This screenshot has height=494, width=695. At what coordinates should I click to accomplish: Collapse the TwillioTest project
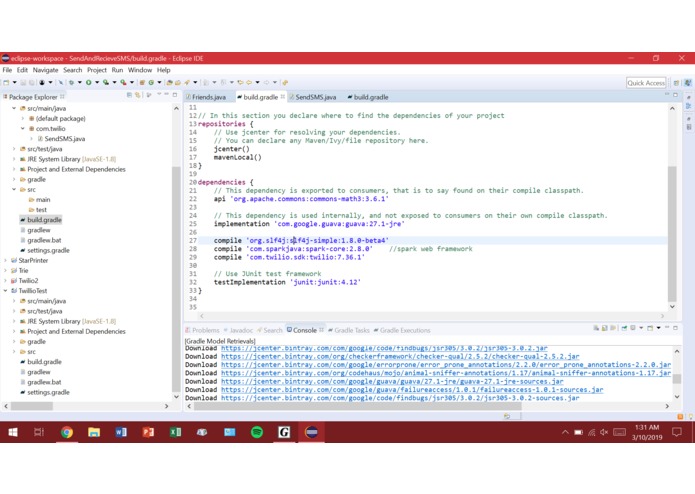[x=6, y=291]
